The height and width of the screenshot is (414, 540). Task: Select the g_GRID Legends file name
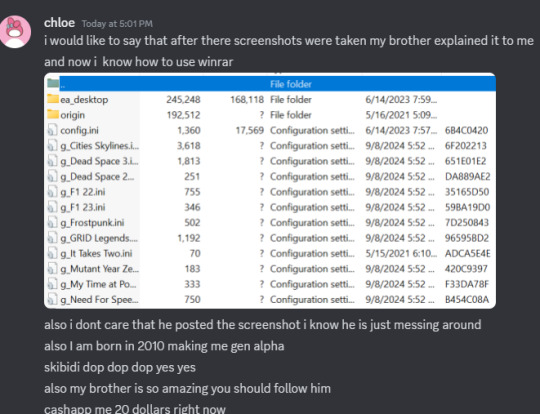click(99, 238)
